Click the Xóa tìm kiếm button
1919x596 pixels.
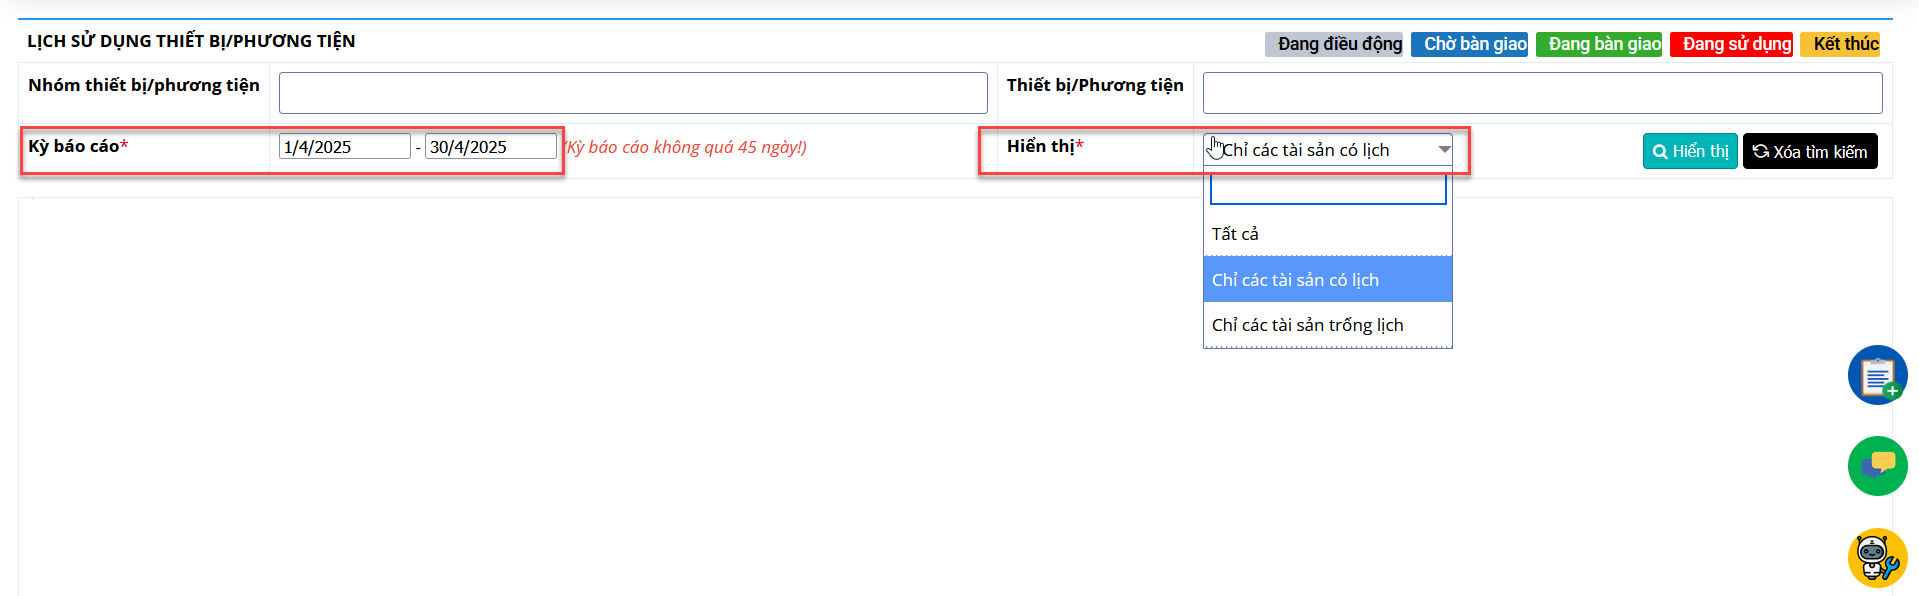1810,151
